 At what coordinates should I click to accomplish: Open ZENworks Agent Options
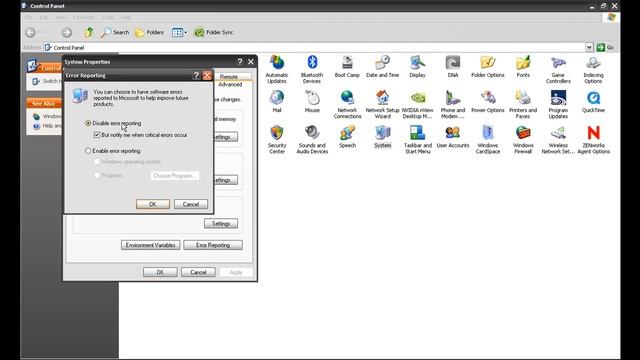point(593,140)
